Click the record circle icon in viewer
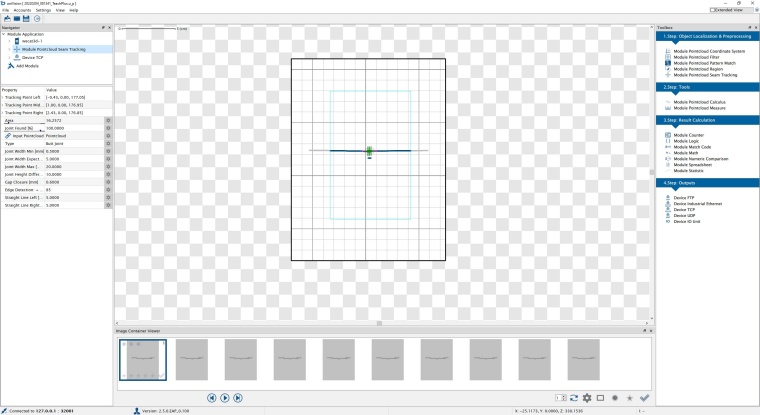 pyautogui.click(x=615, y=398)
